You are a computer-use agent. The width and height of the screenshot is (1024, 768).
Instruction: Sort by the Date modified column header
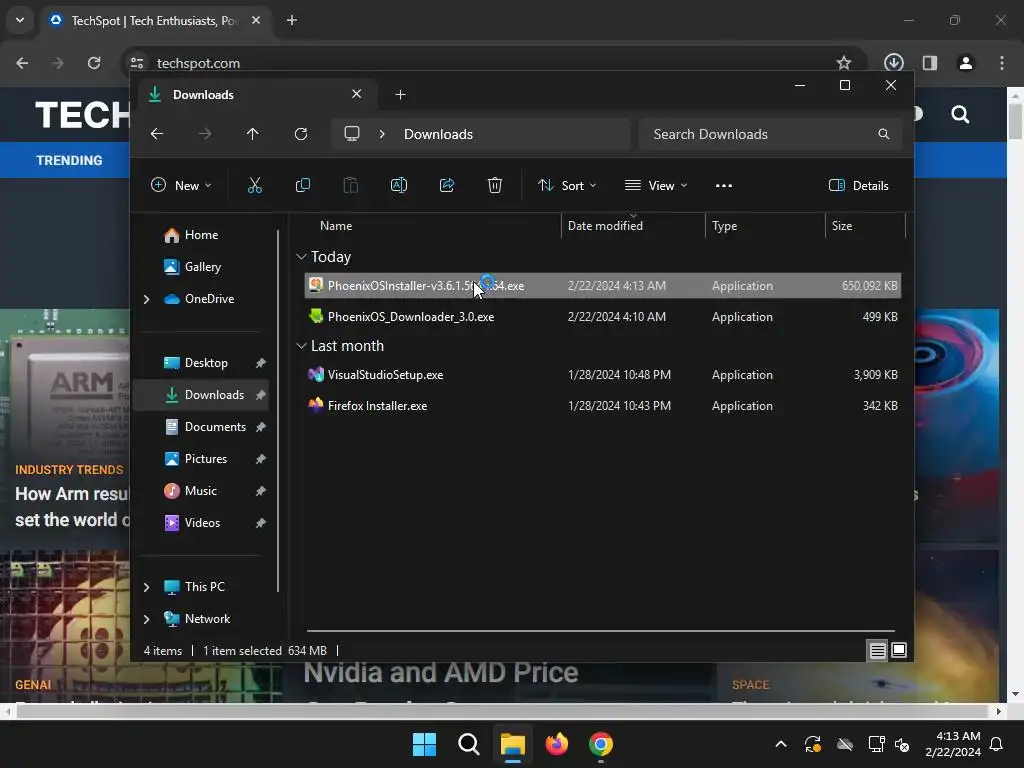pyautogui.click(x=605, y=226)
